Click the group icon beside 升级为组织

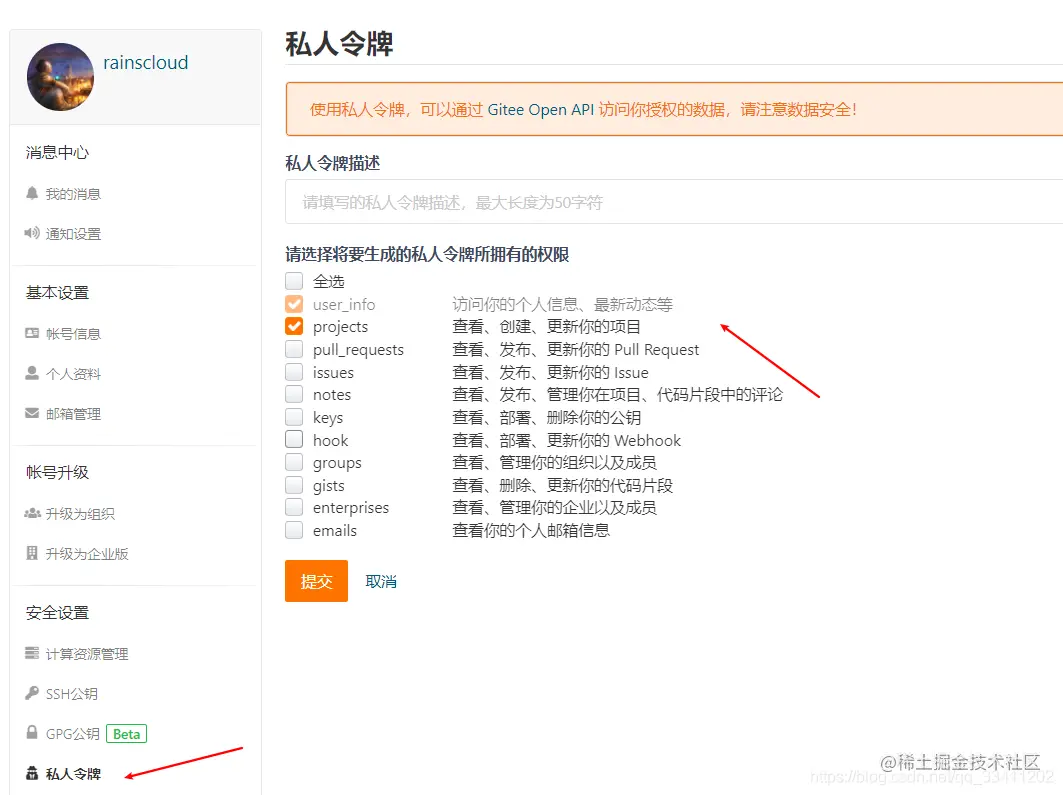(x=33, y=514)
